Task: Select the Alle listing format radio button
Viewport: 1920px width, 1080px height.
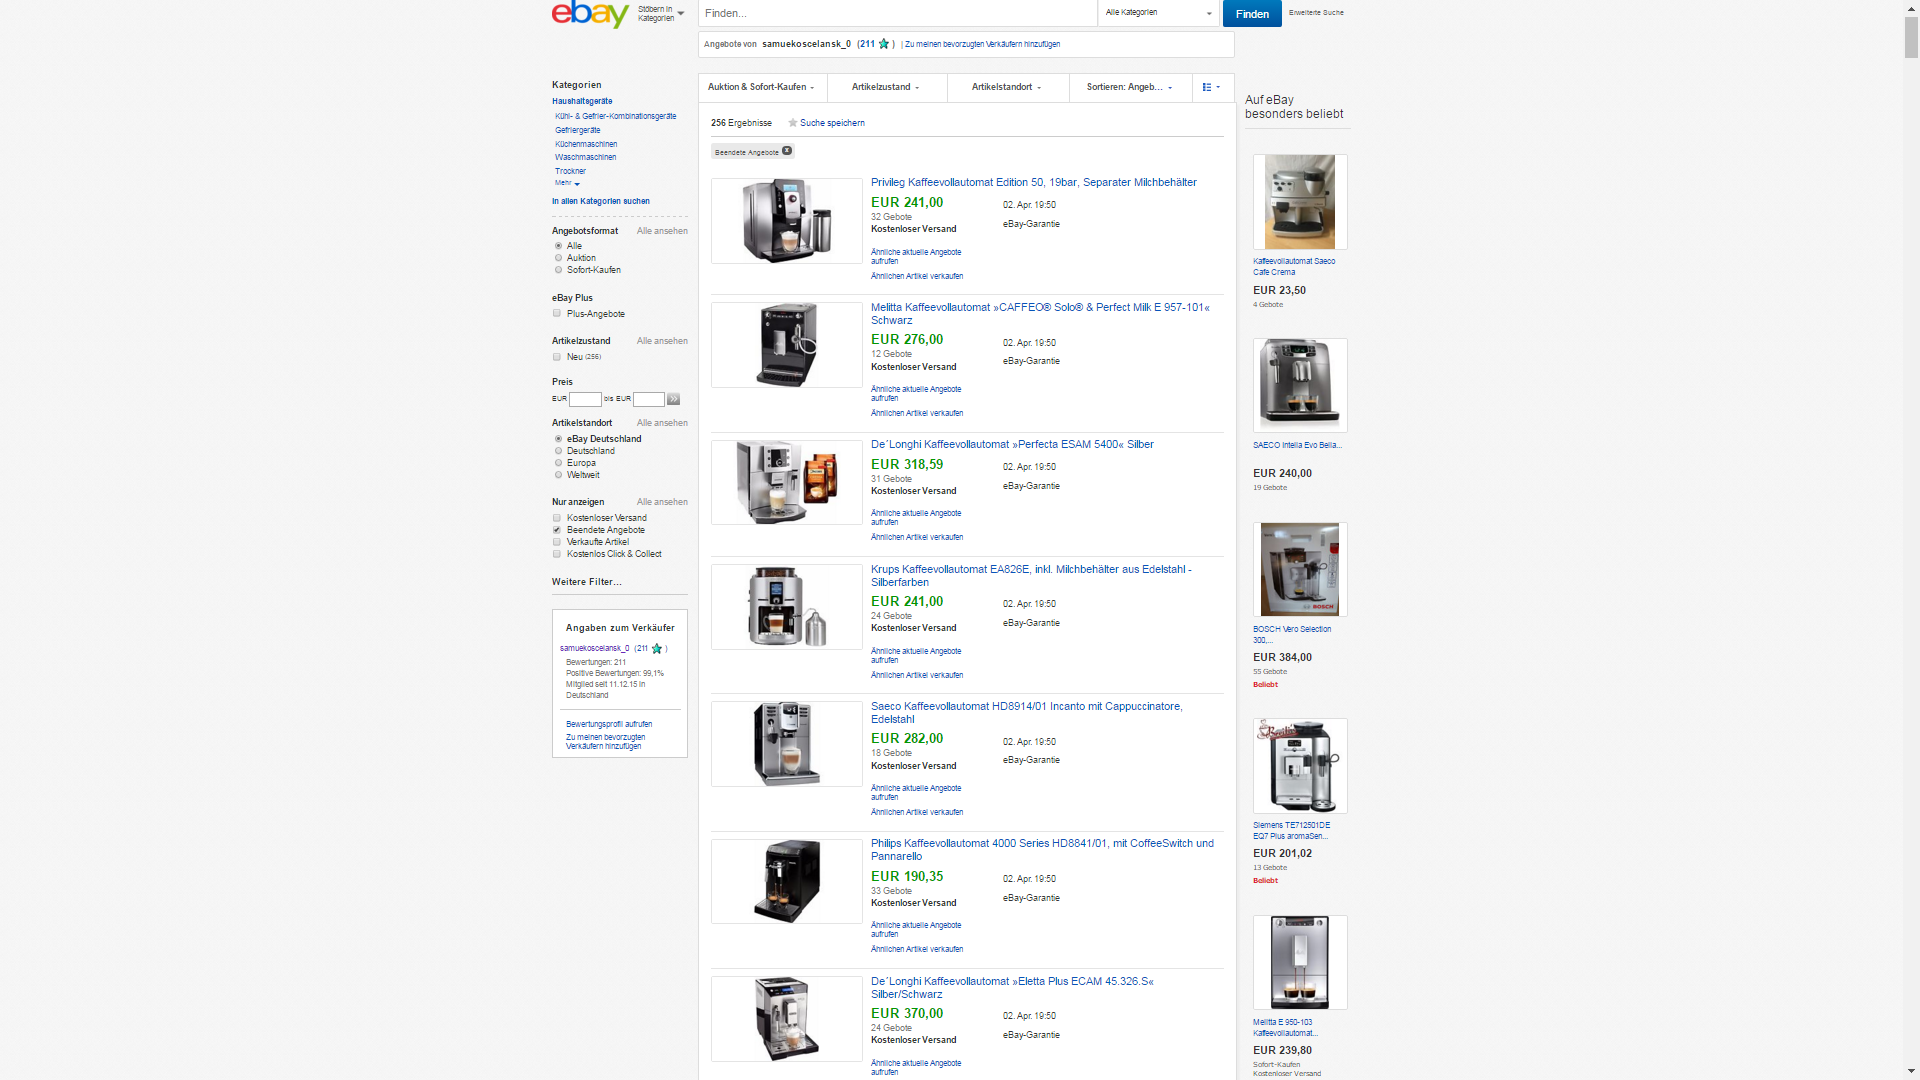Action: click(559, 246)
